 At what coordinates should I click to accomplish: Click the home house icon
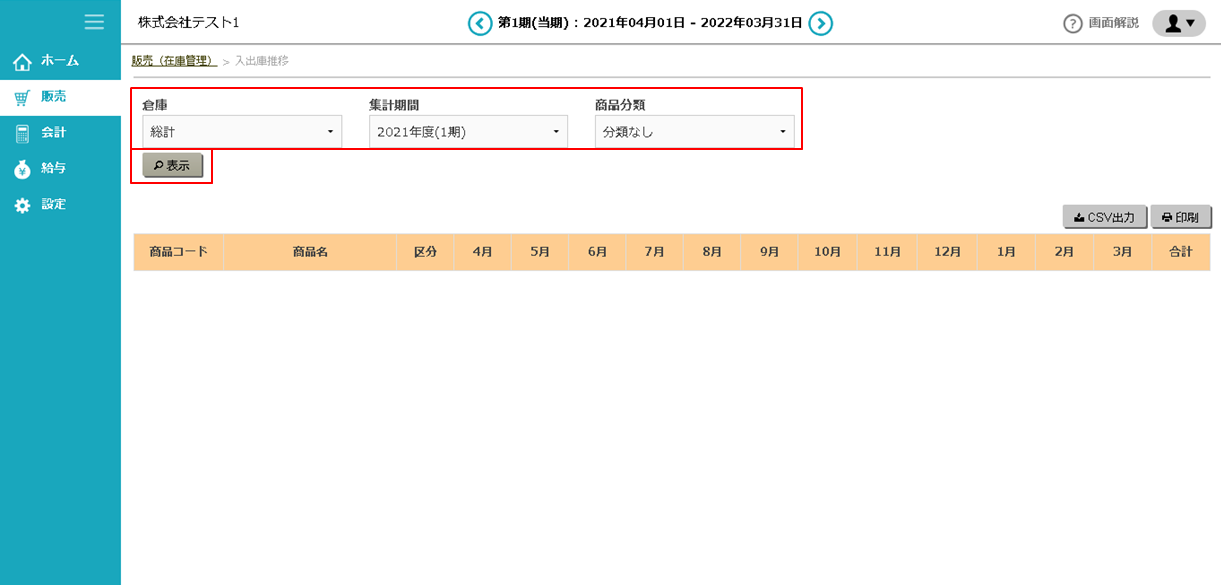(x=22, y=62)
